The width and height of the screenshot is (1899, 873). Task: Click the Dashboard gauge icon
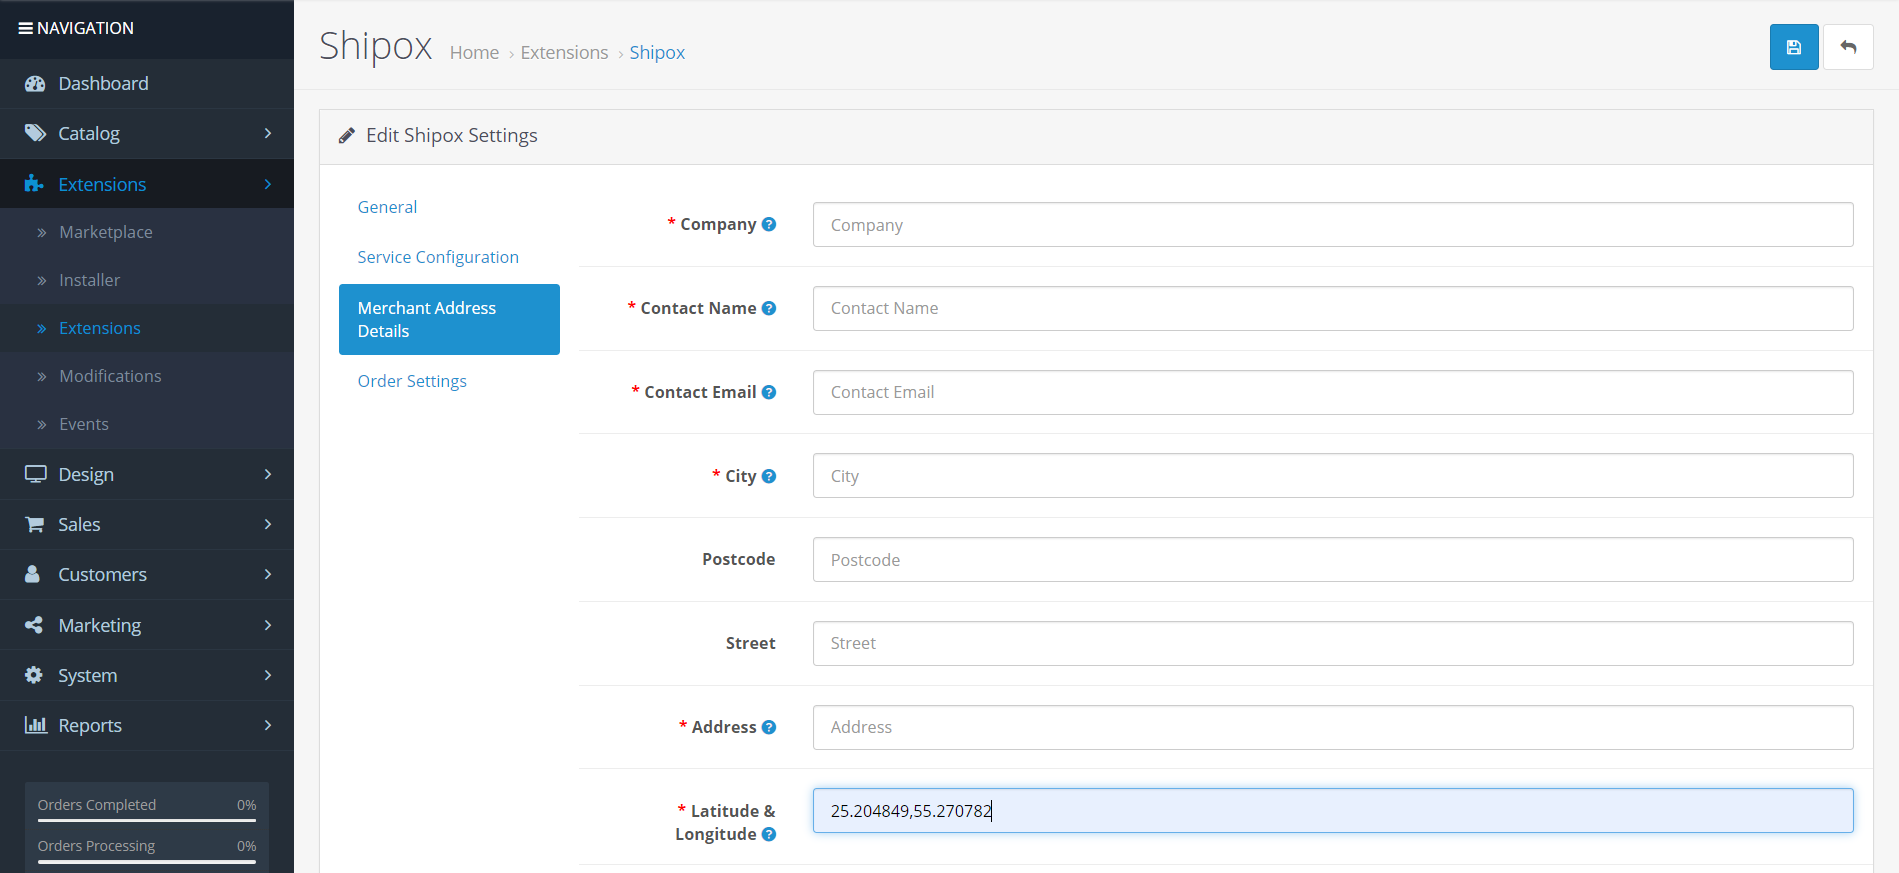[35, 84]
